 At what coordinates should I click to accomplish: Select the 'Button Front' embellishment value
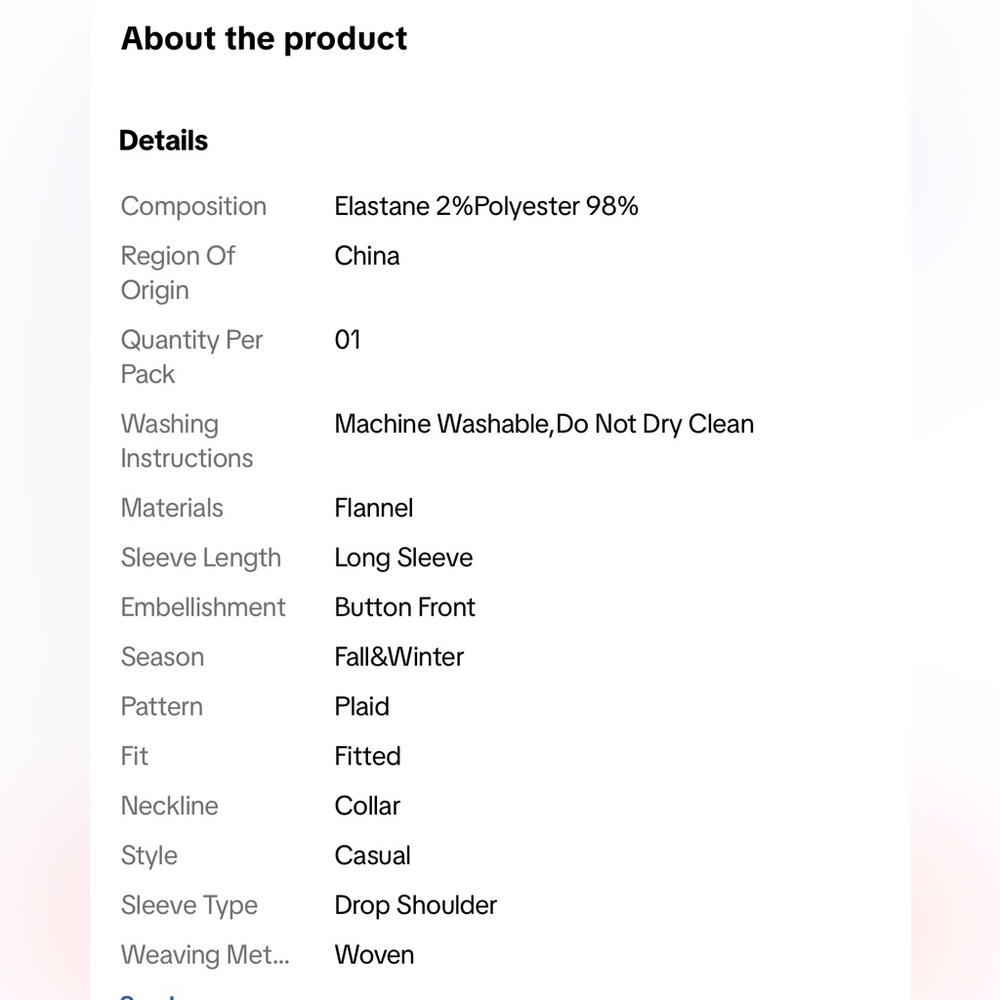(x=405, y=607)
